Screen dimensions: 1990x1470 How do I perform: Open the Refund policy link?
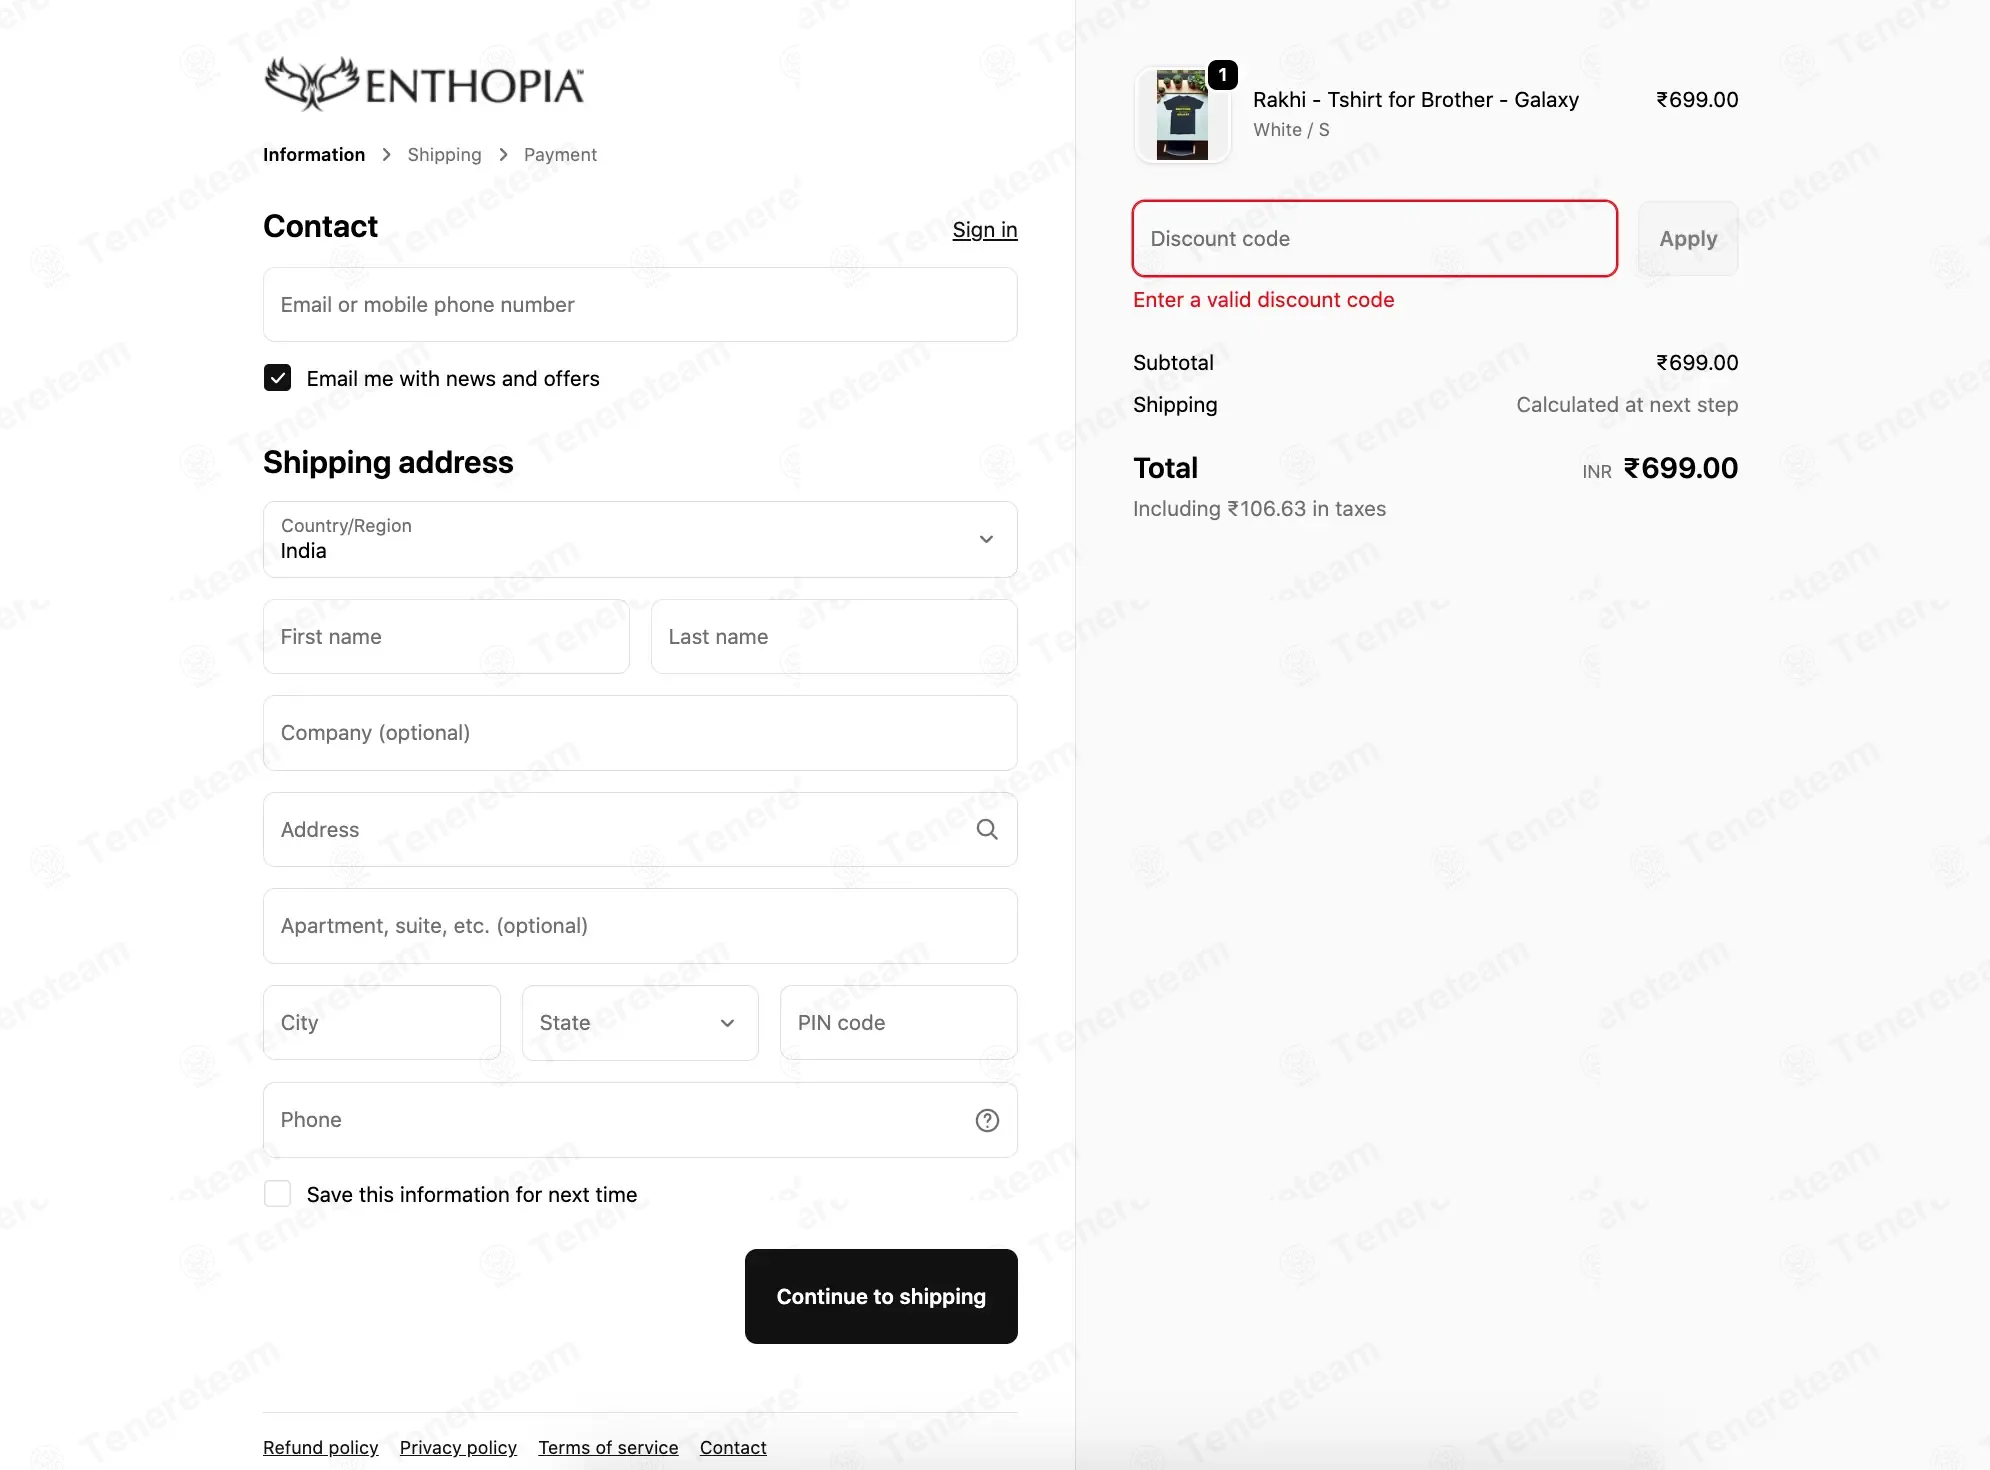point(320,1448)
